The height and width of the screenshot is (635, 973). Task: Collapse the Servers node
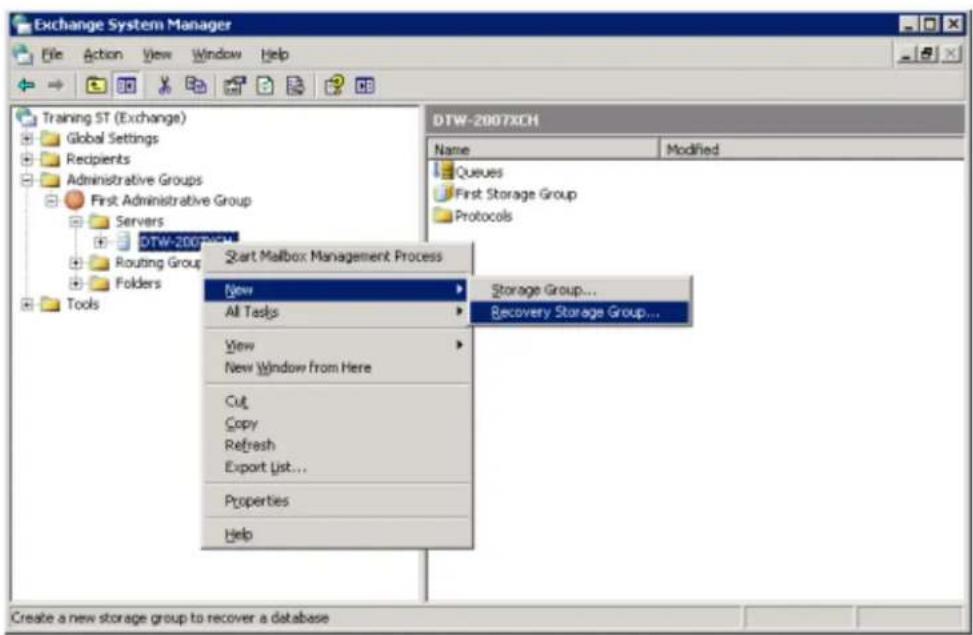click(x=76, y=222)
